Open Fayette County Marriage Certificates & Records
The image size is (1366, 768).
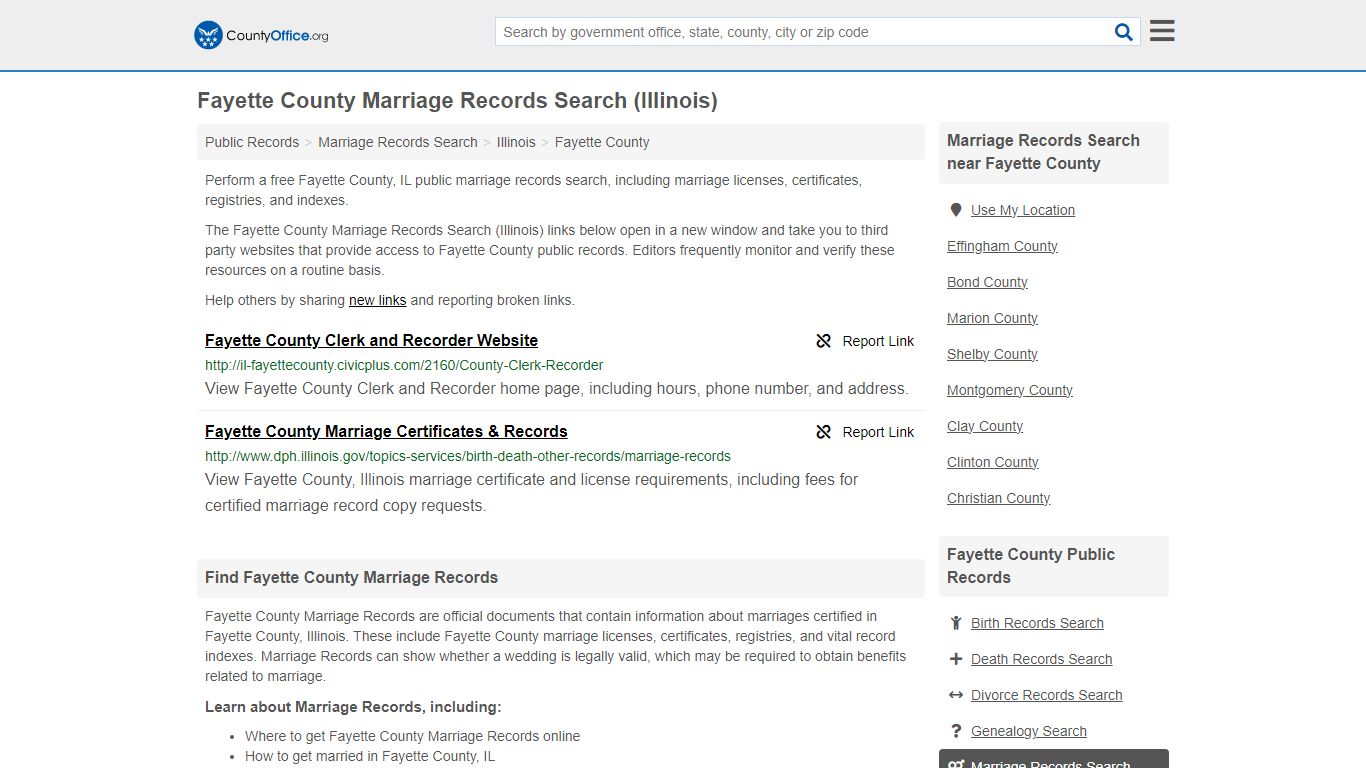point(386,431)
